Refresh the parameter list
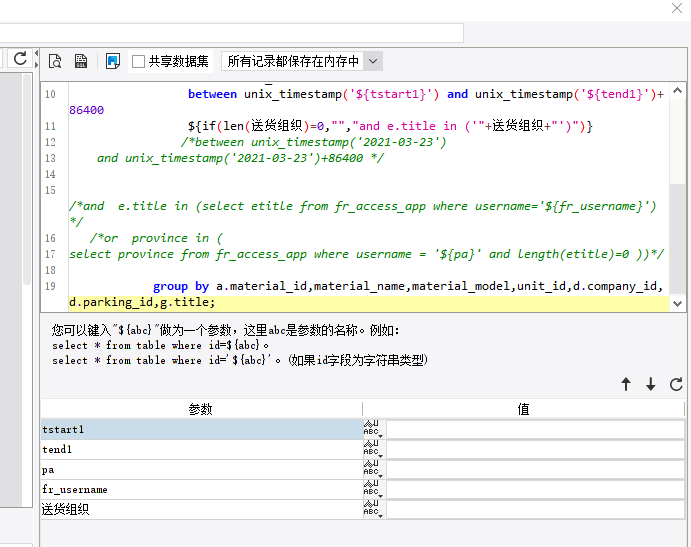 coord(676,384)
